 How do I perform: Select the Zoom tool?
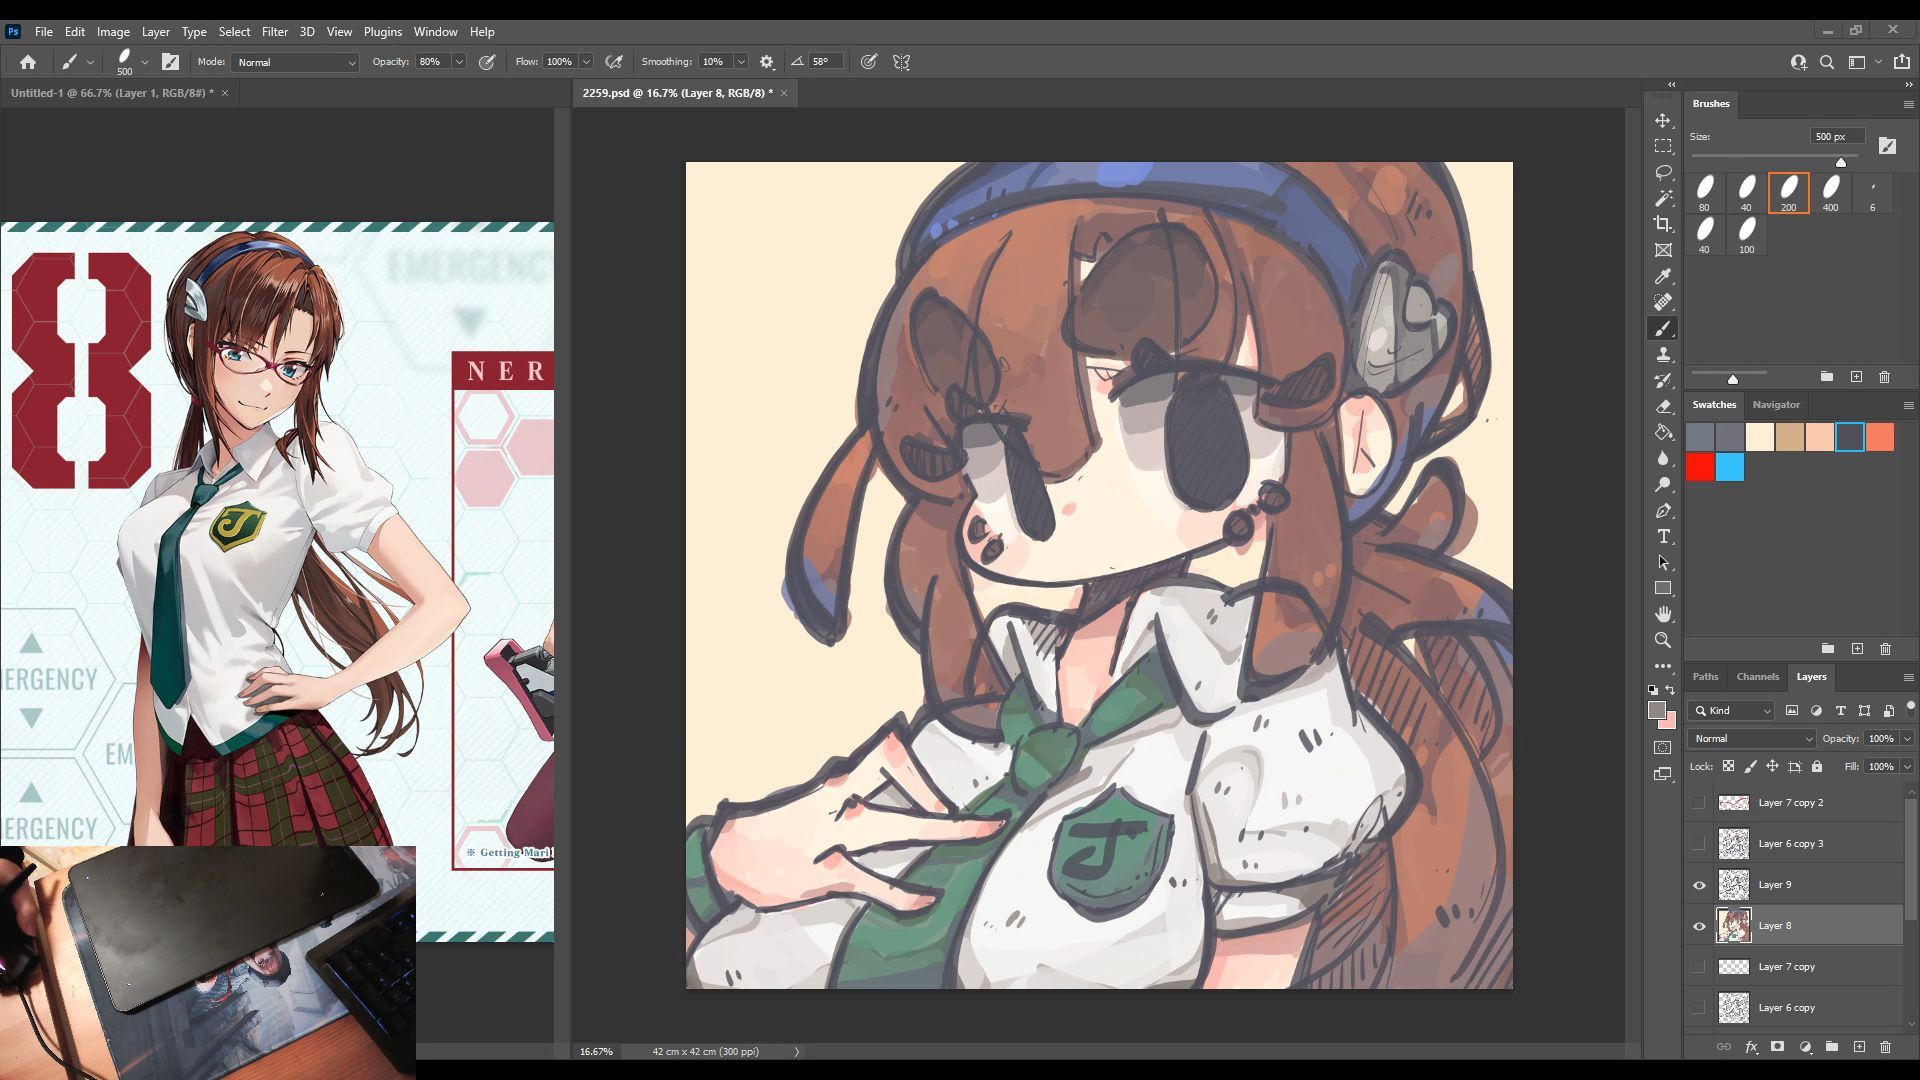click(1663, 640)
